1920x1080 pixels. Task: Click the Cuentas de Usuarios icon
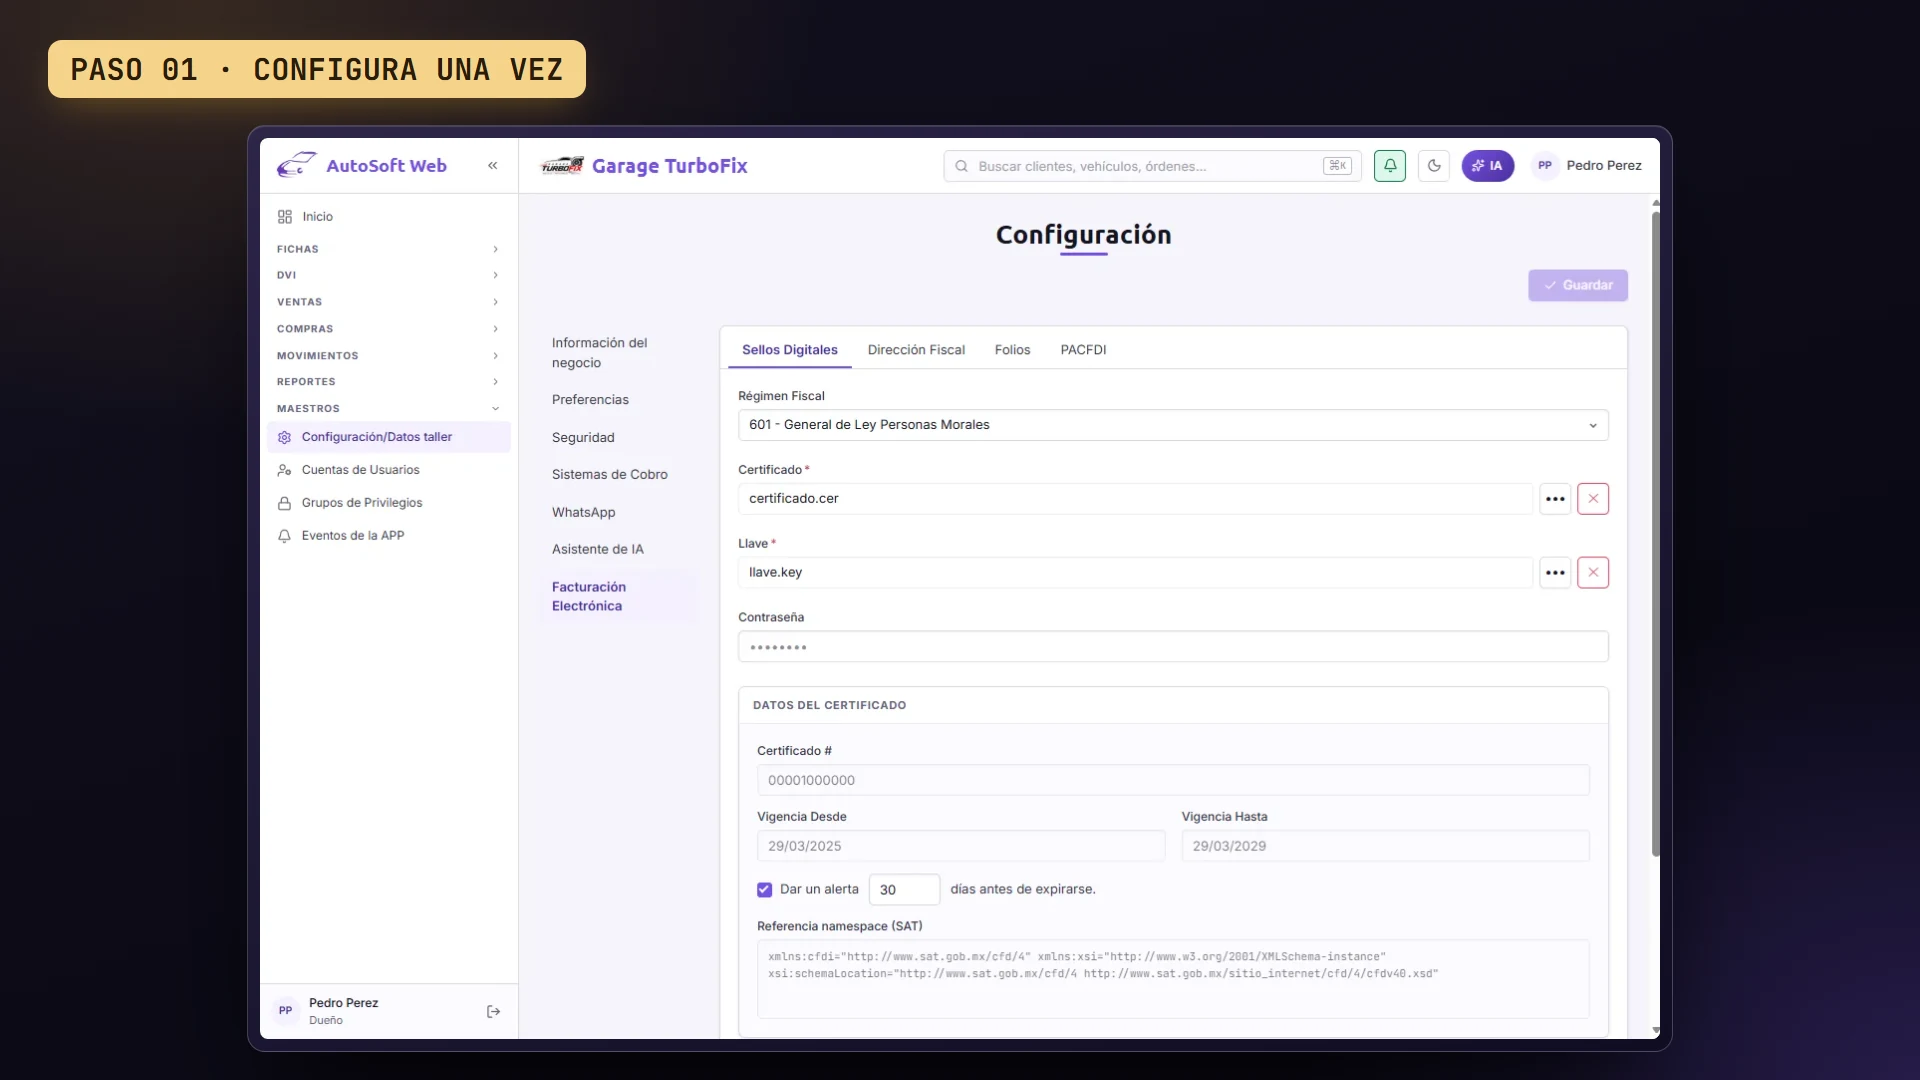click(x=285, y=470)
